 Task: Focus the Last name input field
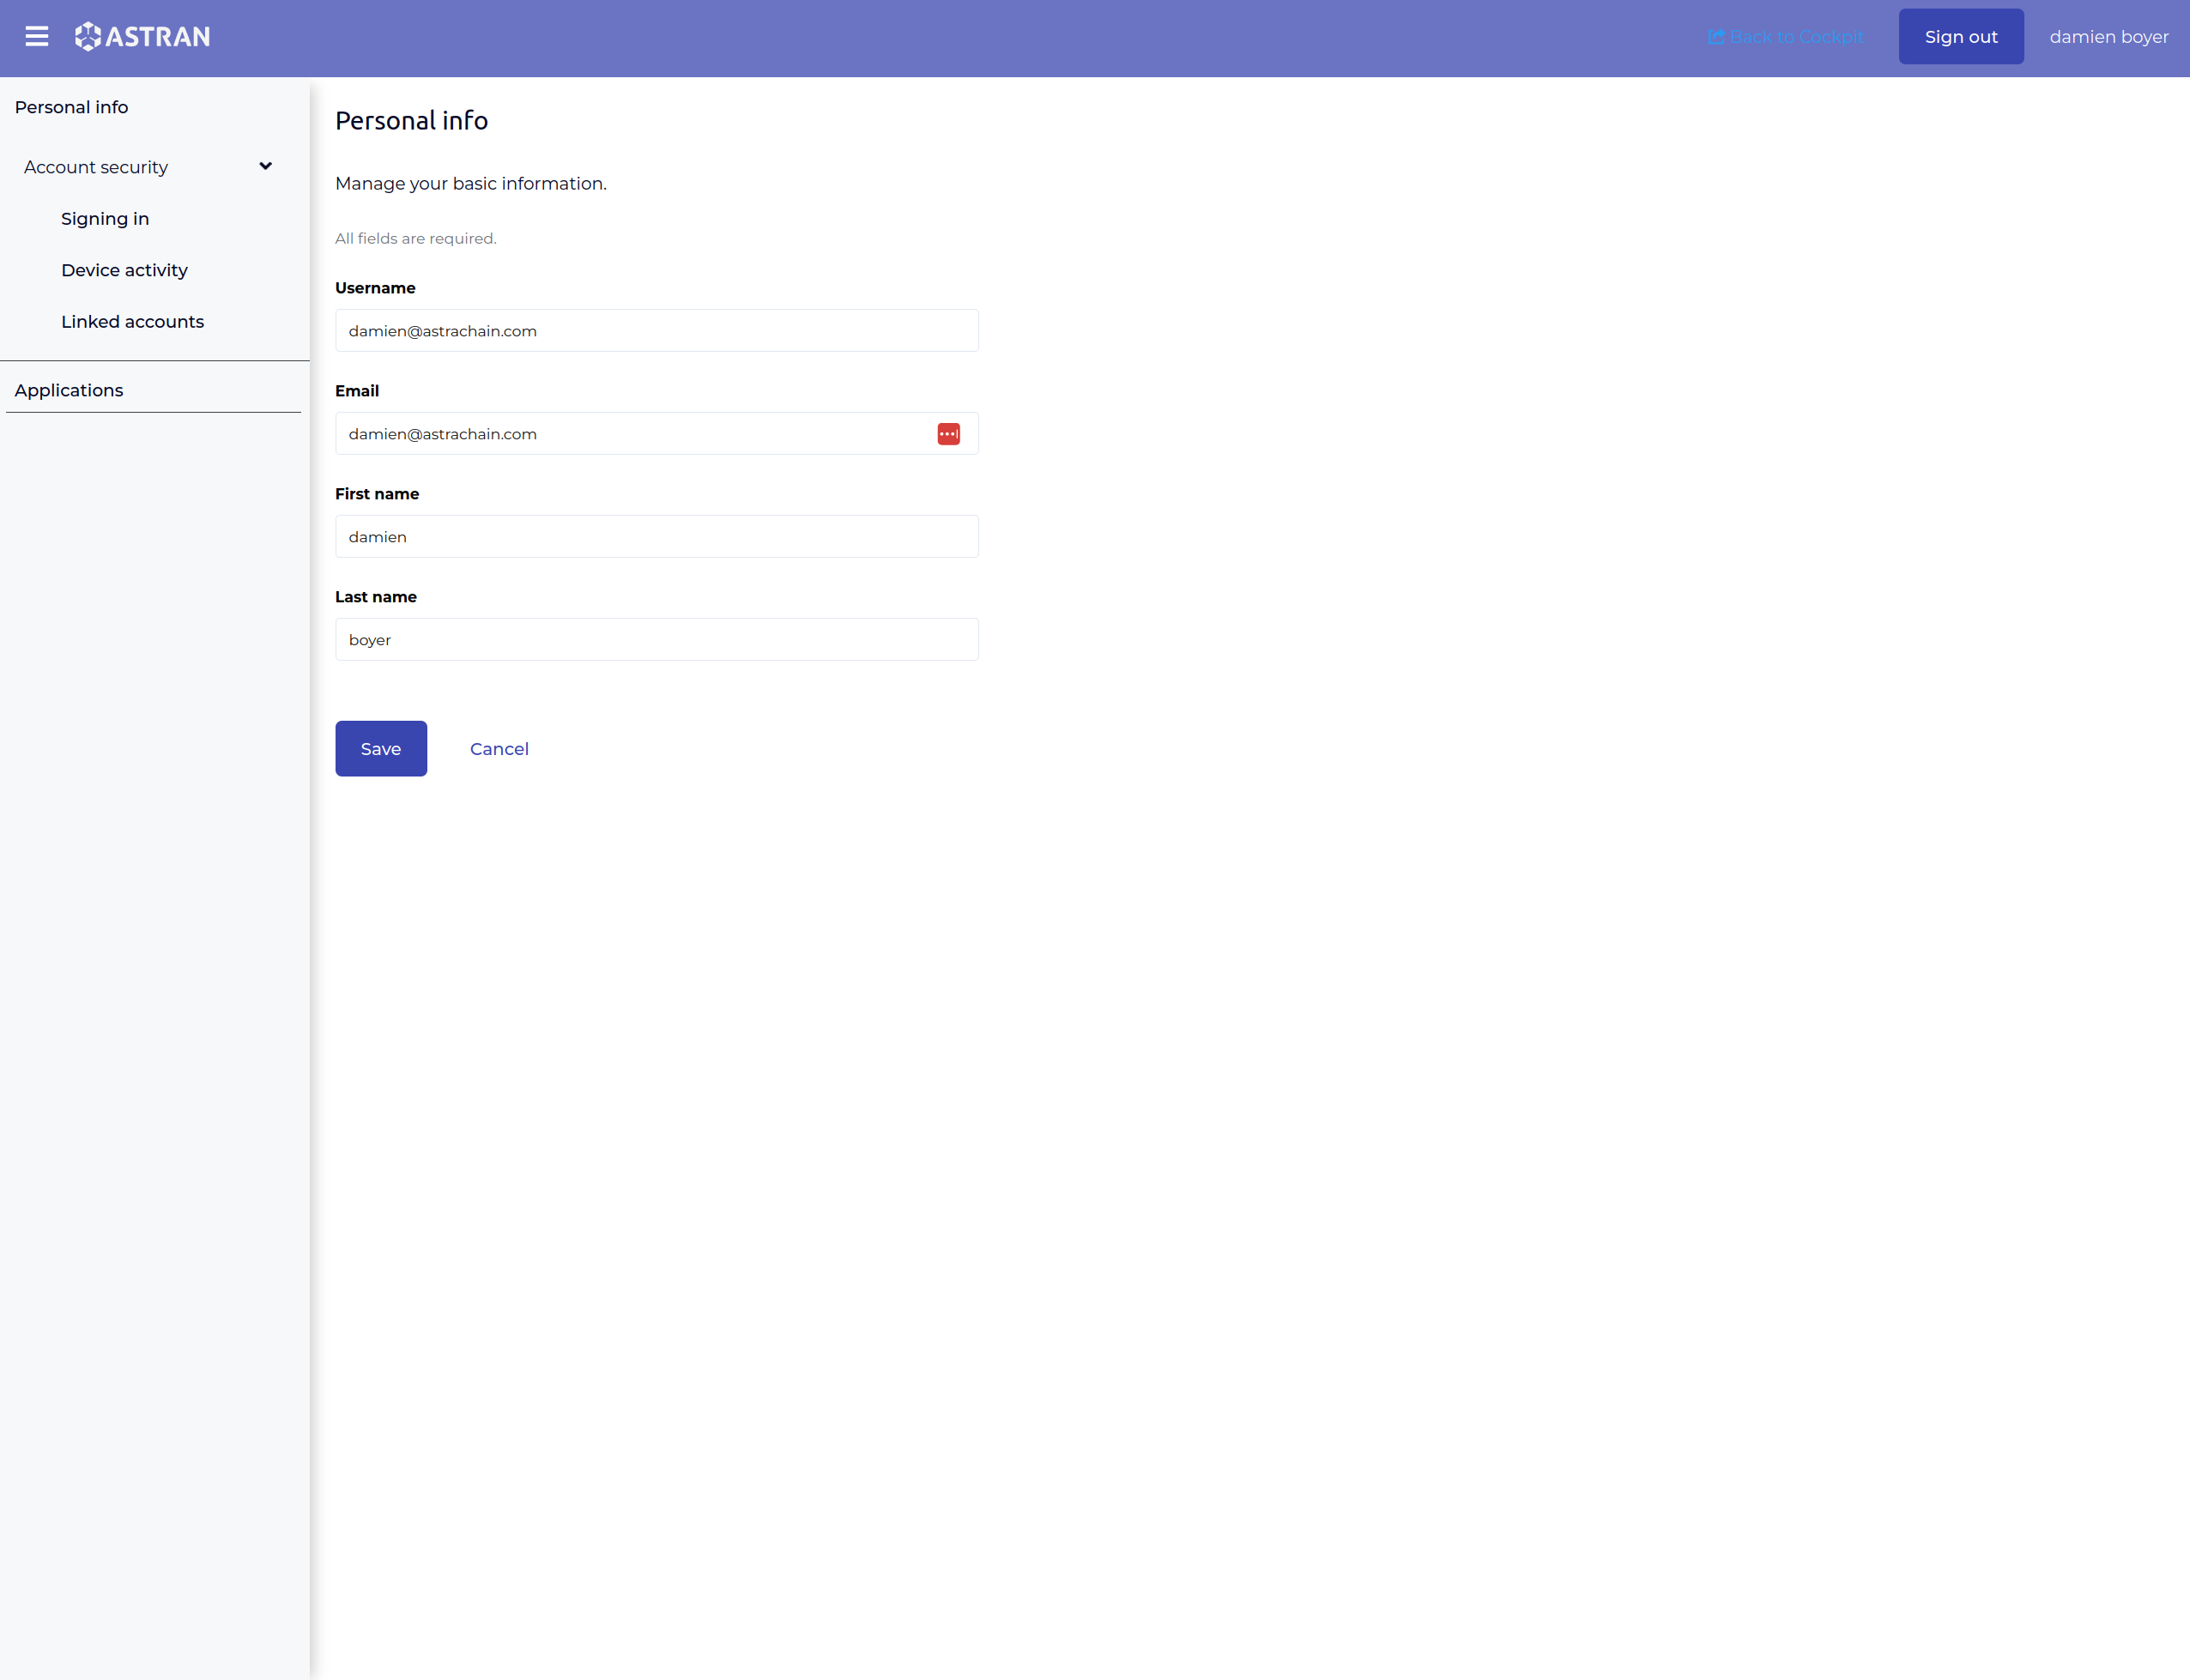[657, 640]
